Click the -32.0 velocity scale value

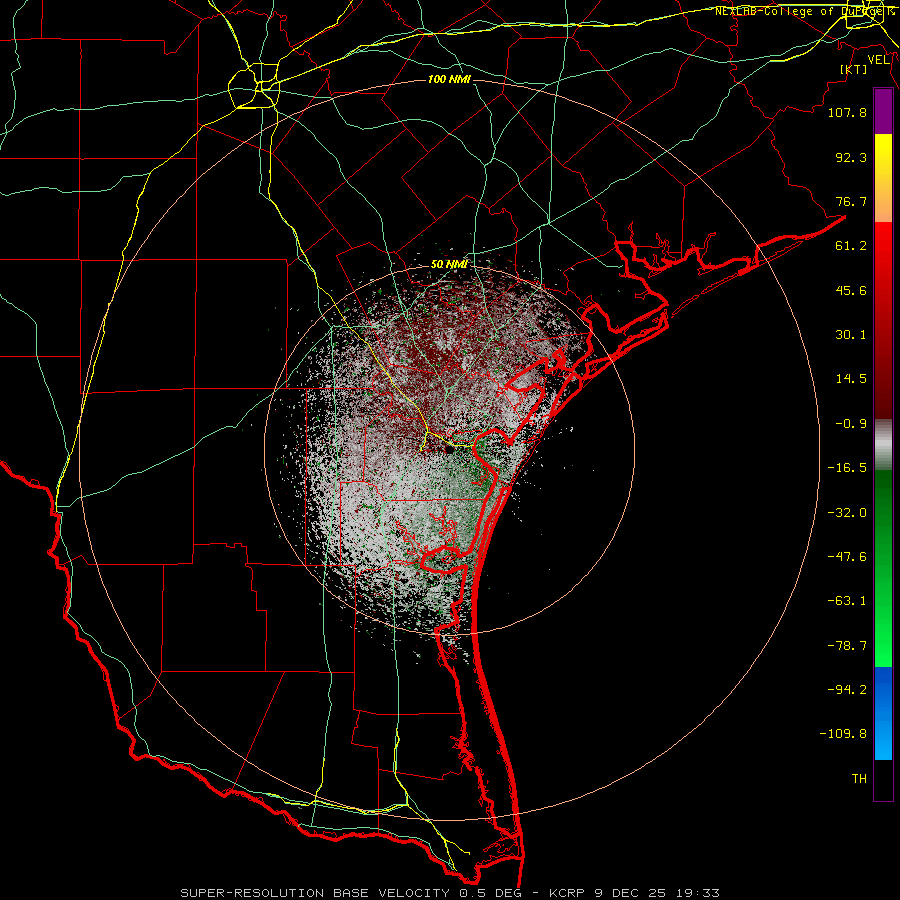[x=847, y=513]
